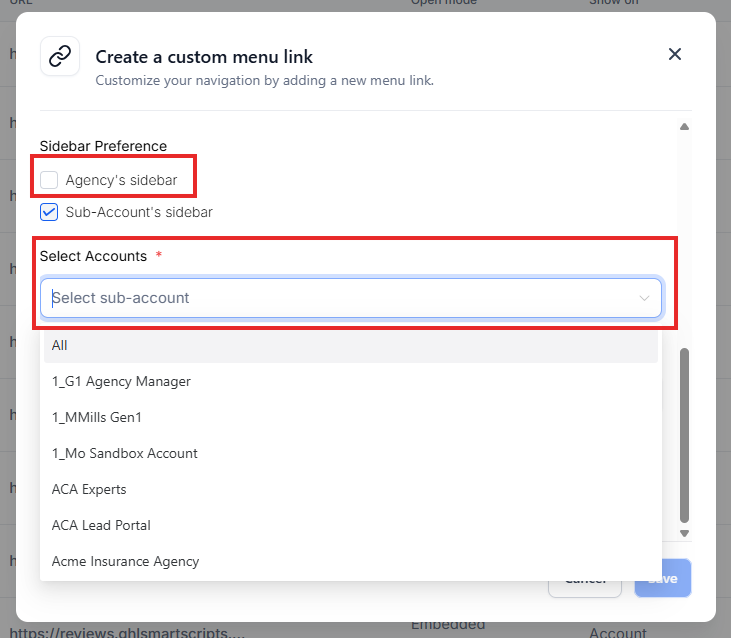Pick the 1_MMills Gen1 account
Viewport: 731px width, 638px height.
(90, 417)
